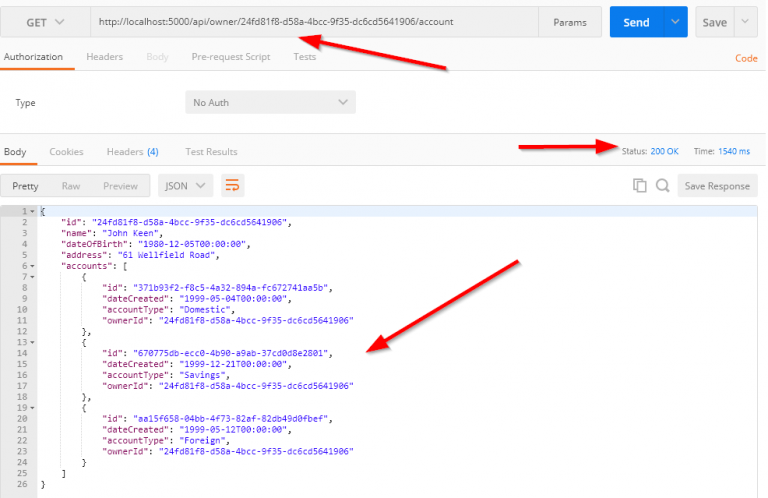Screen dimensions: 768x498
Task: Open the Pre-request Script tab
Action: tap(231, 57)
